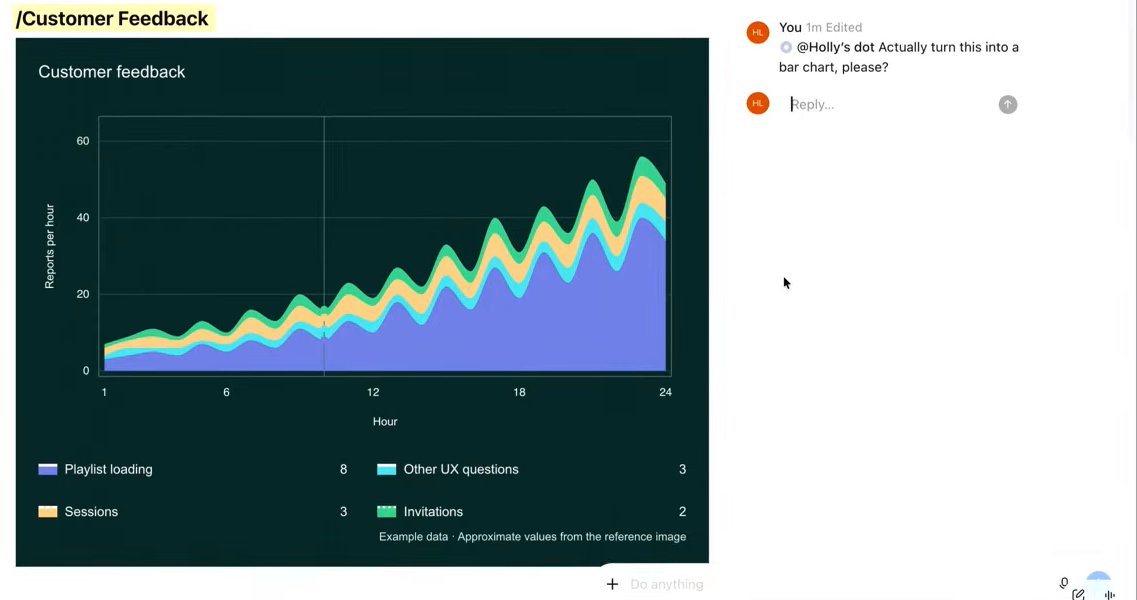Click the dot icon before @Holly's dot

[x=785, y=47]
